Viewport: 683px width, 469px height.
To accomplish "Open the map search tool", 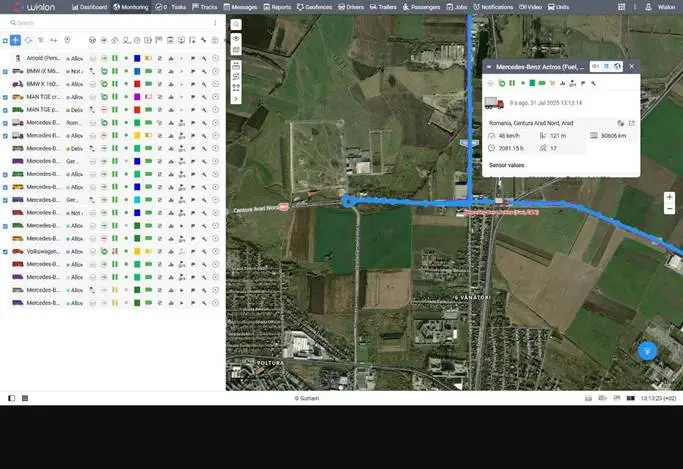I will [x=236, y=24].
